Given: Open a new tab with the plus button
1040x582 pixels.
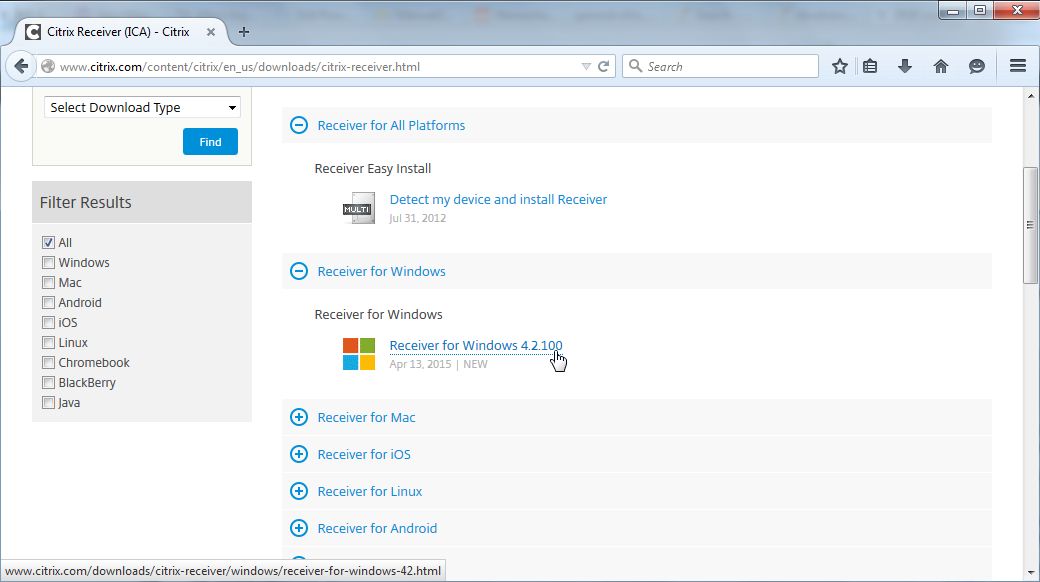Looking at the screenshot, I should (x=244, y=31).
